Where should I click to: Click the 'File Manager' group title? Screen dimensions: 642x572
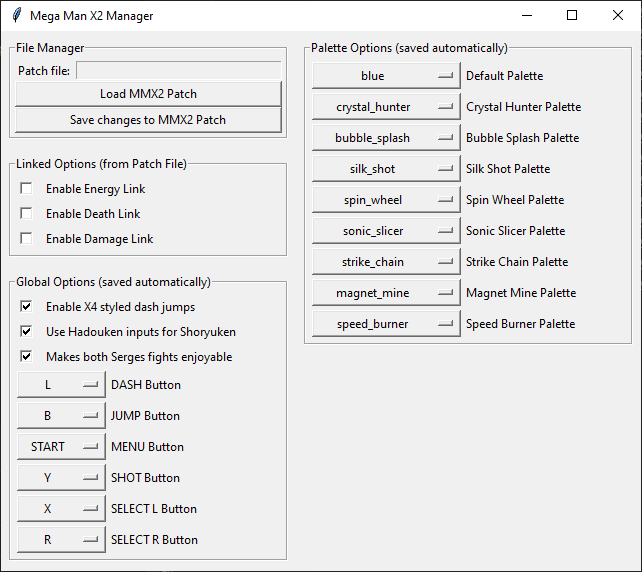pyautogui.click(x=50, y=48)
